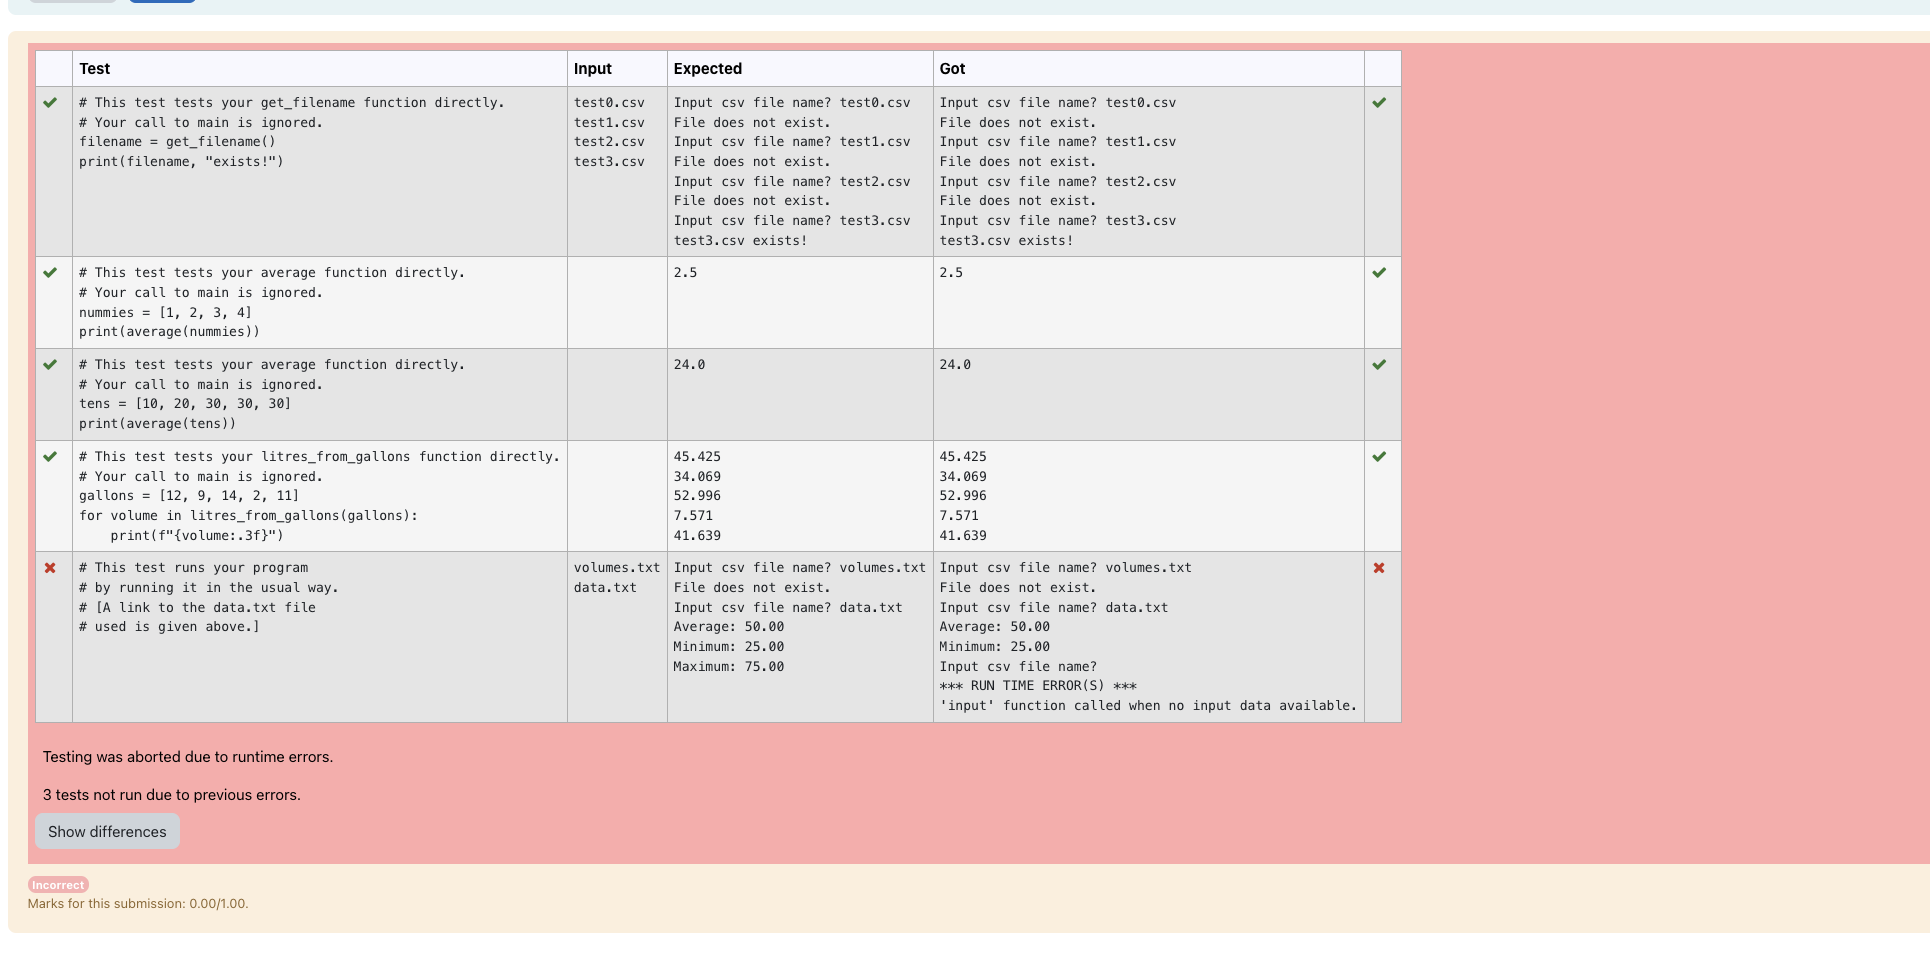Viewport: 1930px width, 960px height.
Task: Click 'Testing was aborted due to runtime errors' message
Action: click(x=188, y=757)
